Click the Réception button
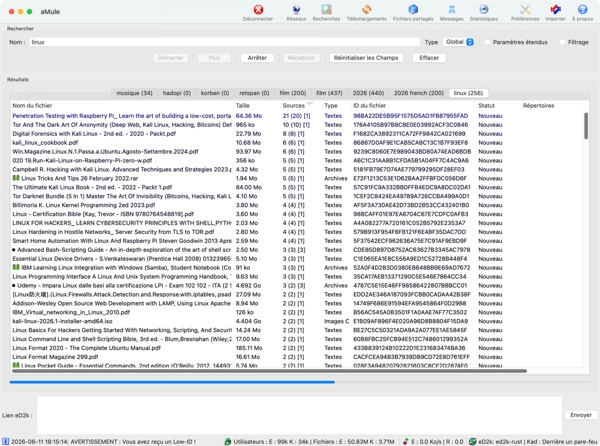Image resolution: width=600 pixels, height=446 pixels. click(x=301, y=58)
